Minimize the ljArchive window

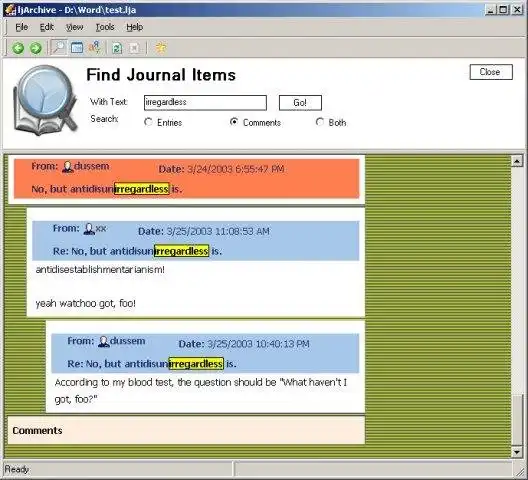pyautogui.click(x=491, y=10)
